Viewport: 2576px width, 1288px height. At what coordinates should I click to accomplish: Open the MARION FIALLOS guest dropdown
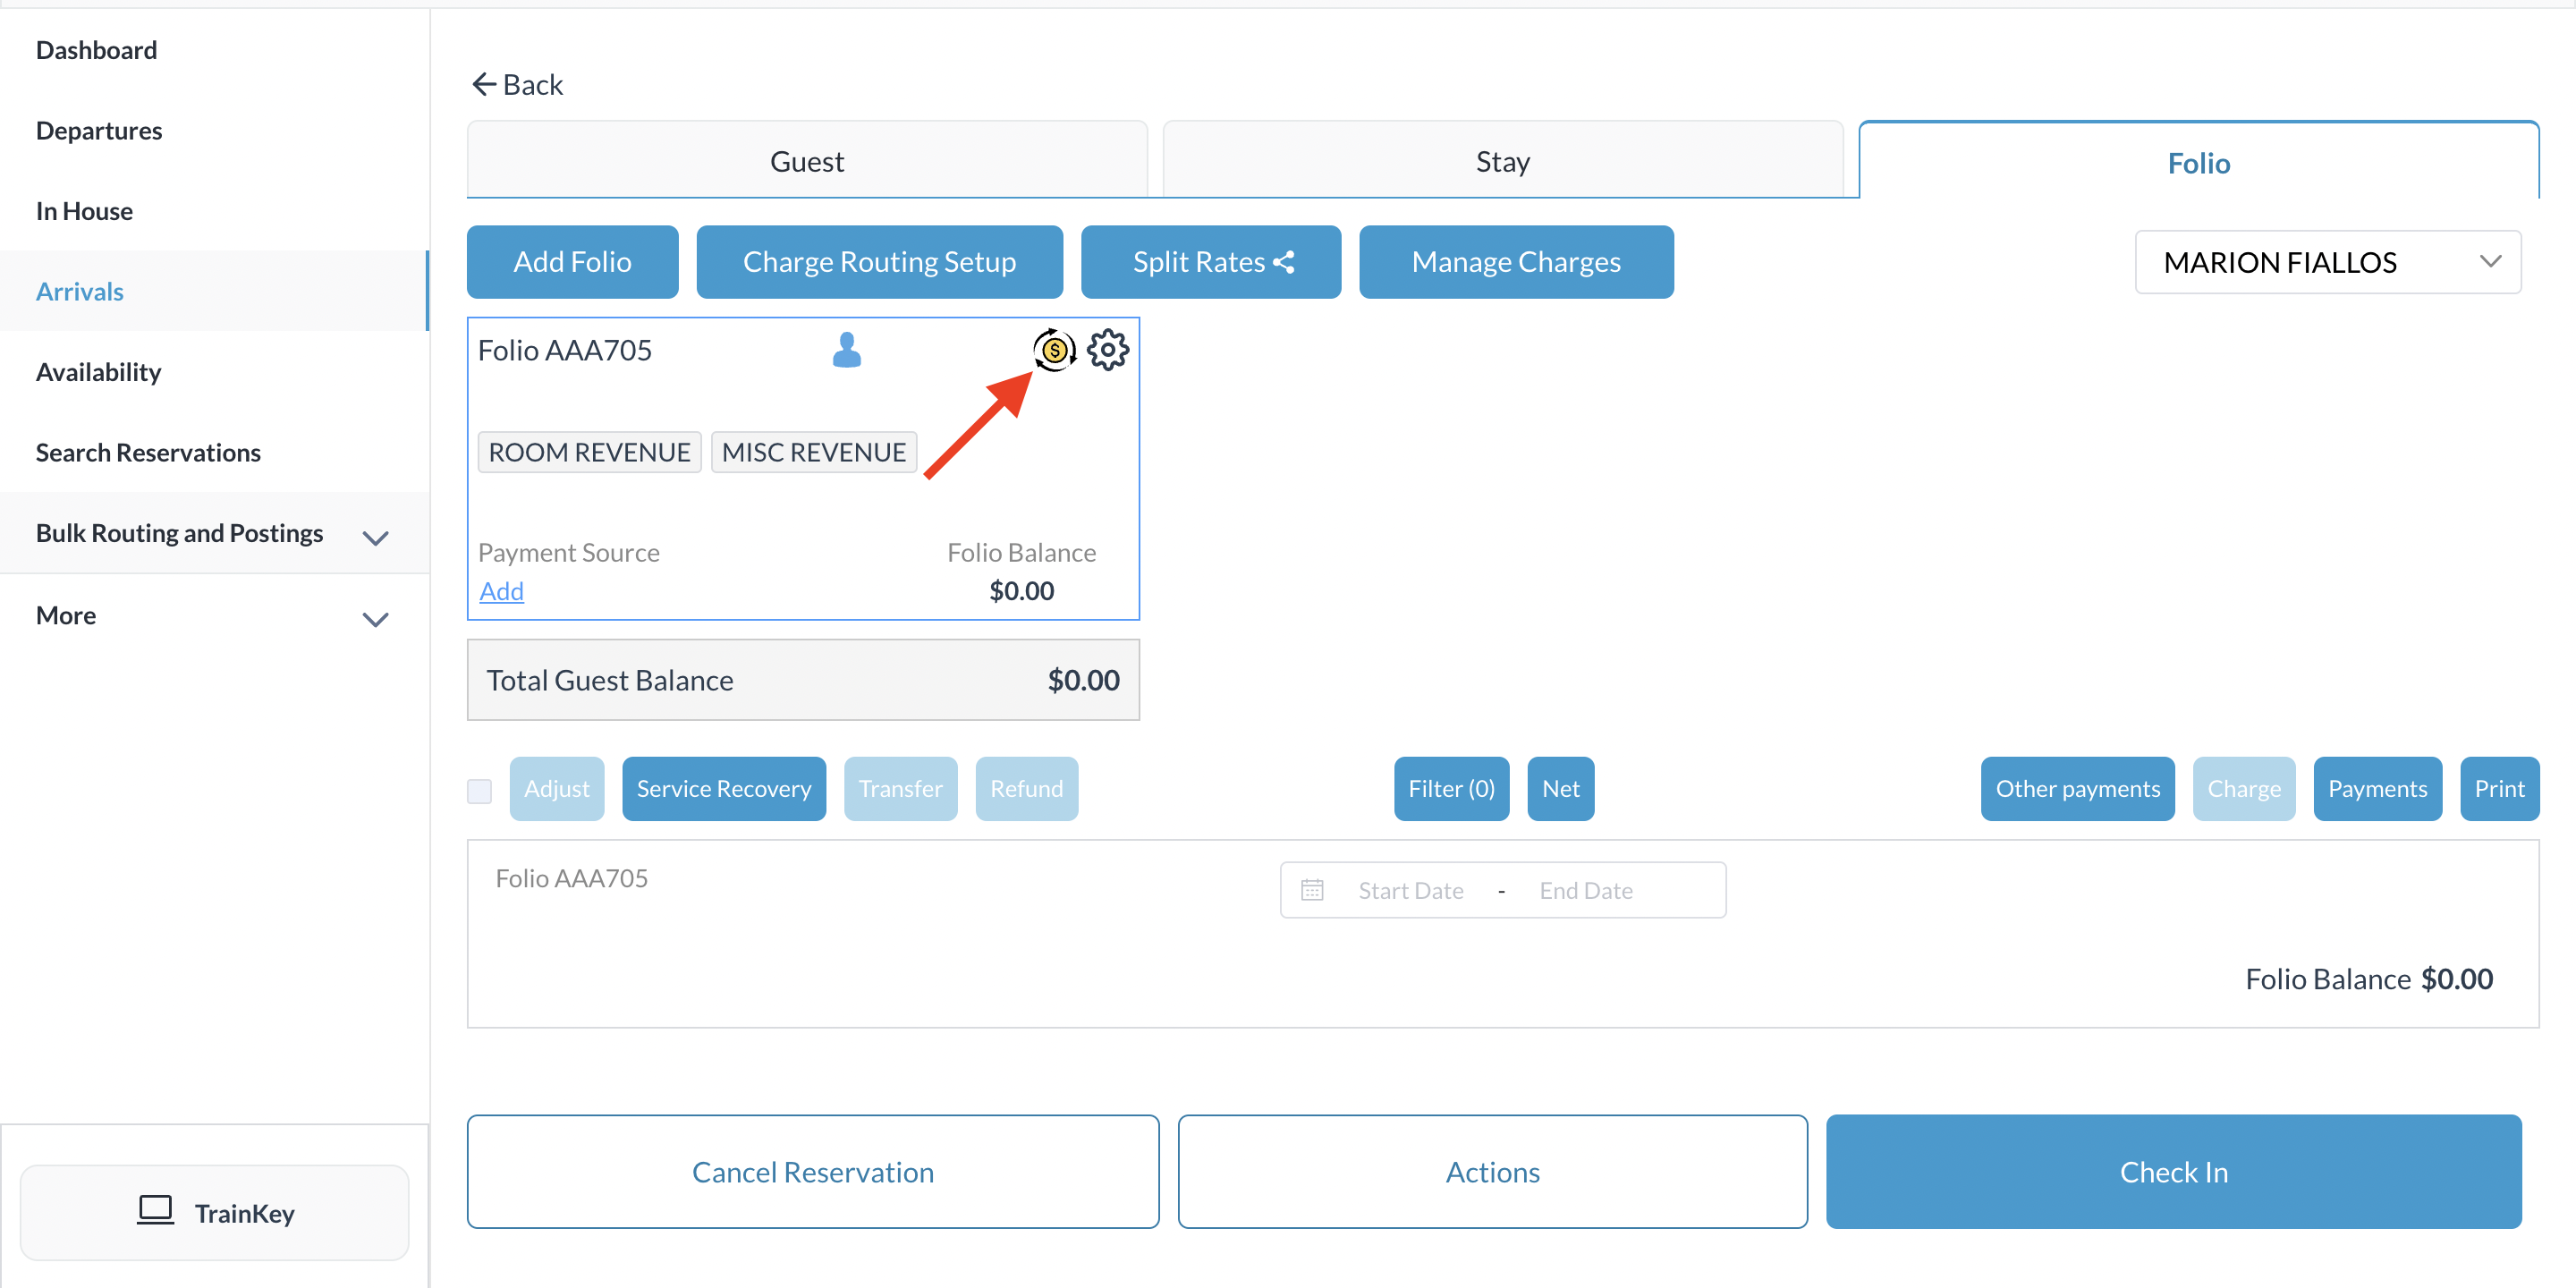[x=2327, y=262]
